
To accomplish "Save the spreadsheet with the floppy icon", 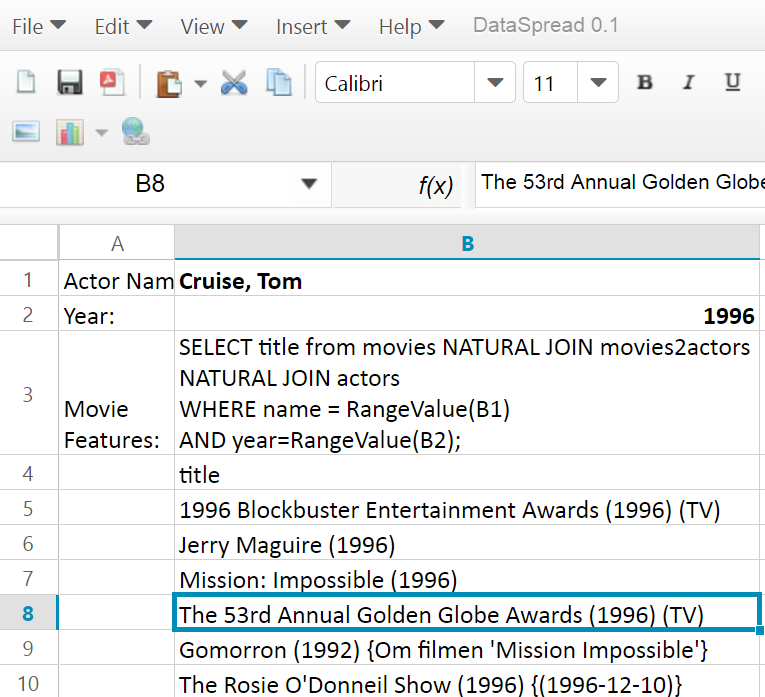I will coord(69,82).
